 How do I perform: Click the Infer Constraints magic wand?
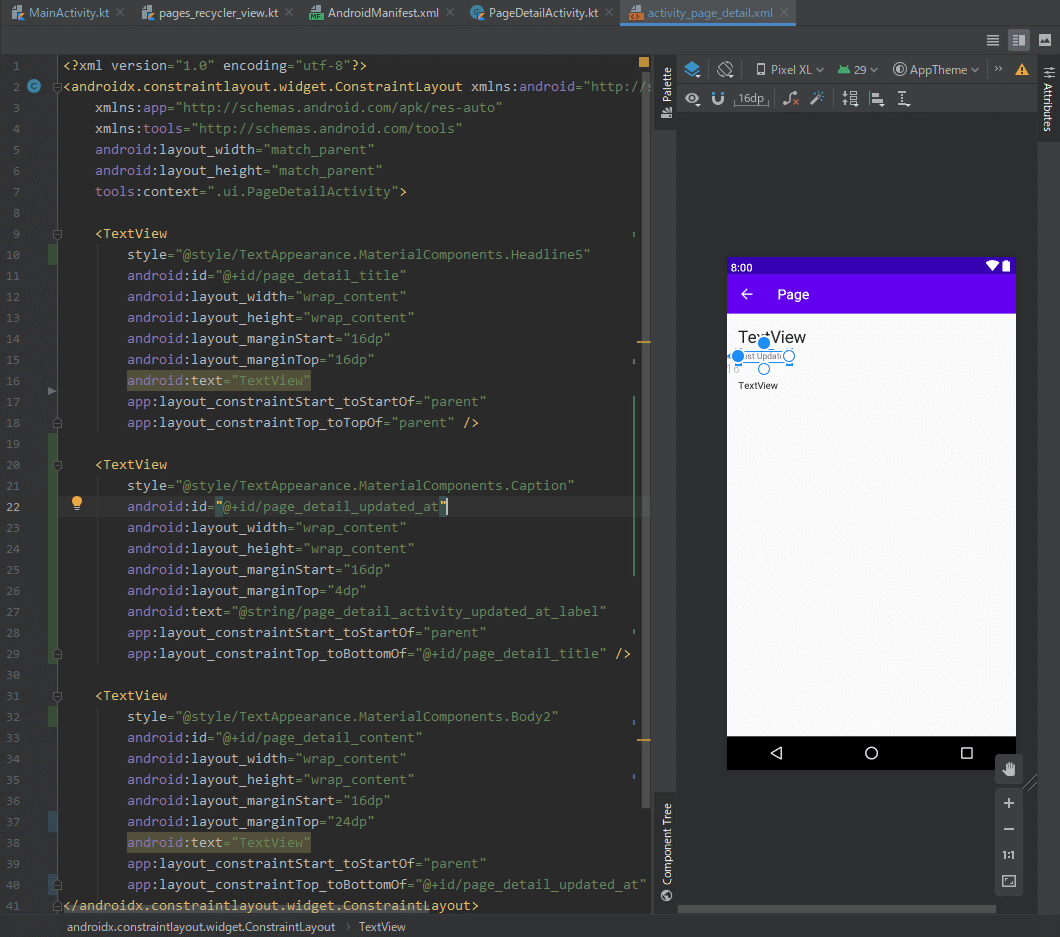click(x=817, y=98)
